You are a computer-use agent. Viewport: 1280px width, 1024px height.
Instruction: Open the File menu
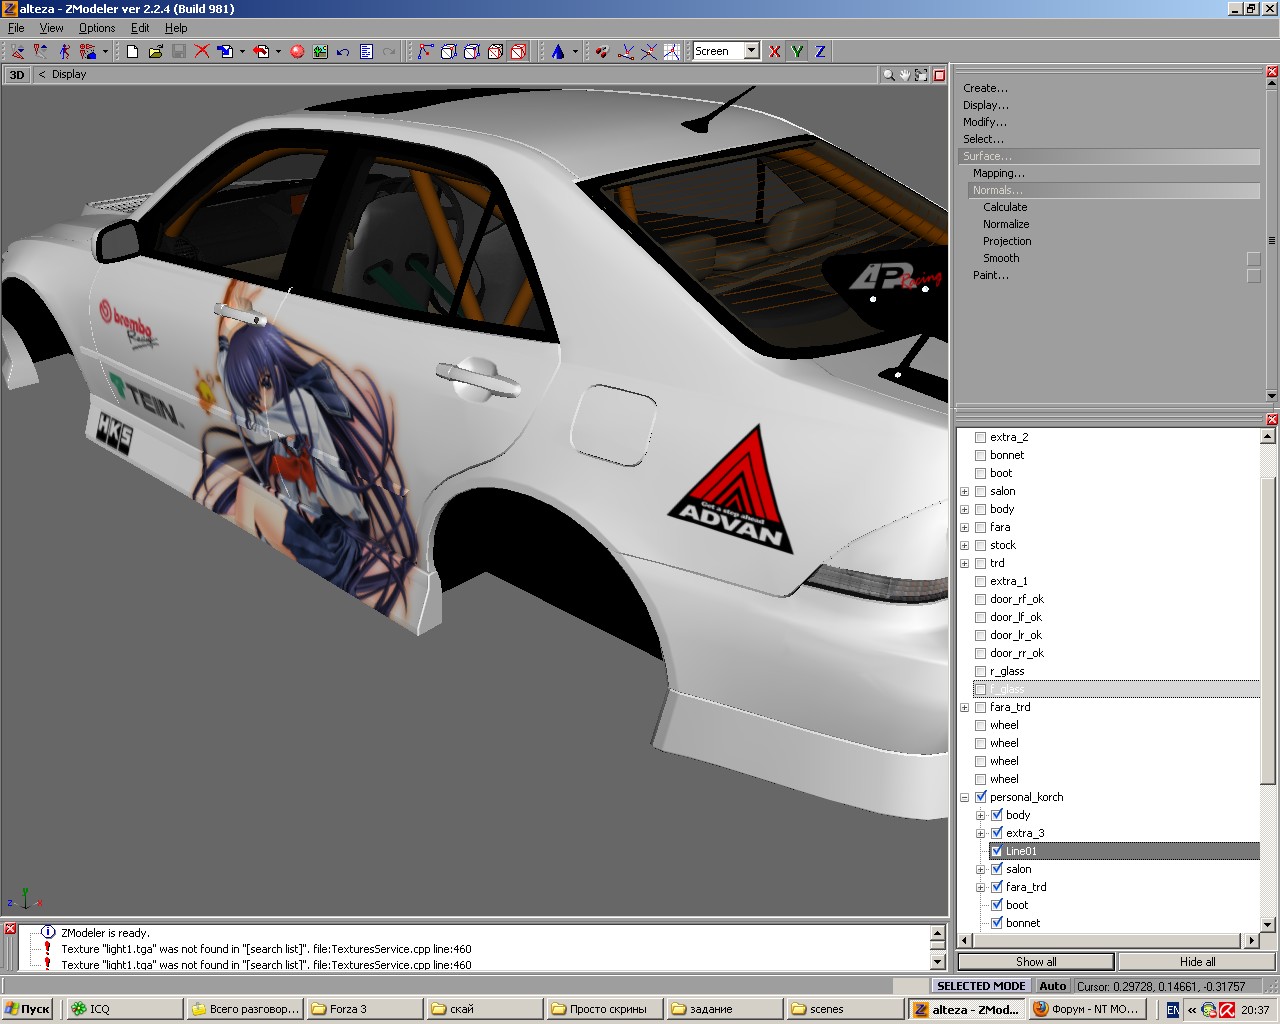[x=16, y=28]
